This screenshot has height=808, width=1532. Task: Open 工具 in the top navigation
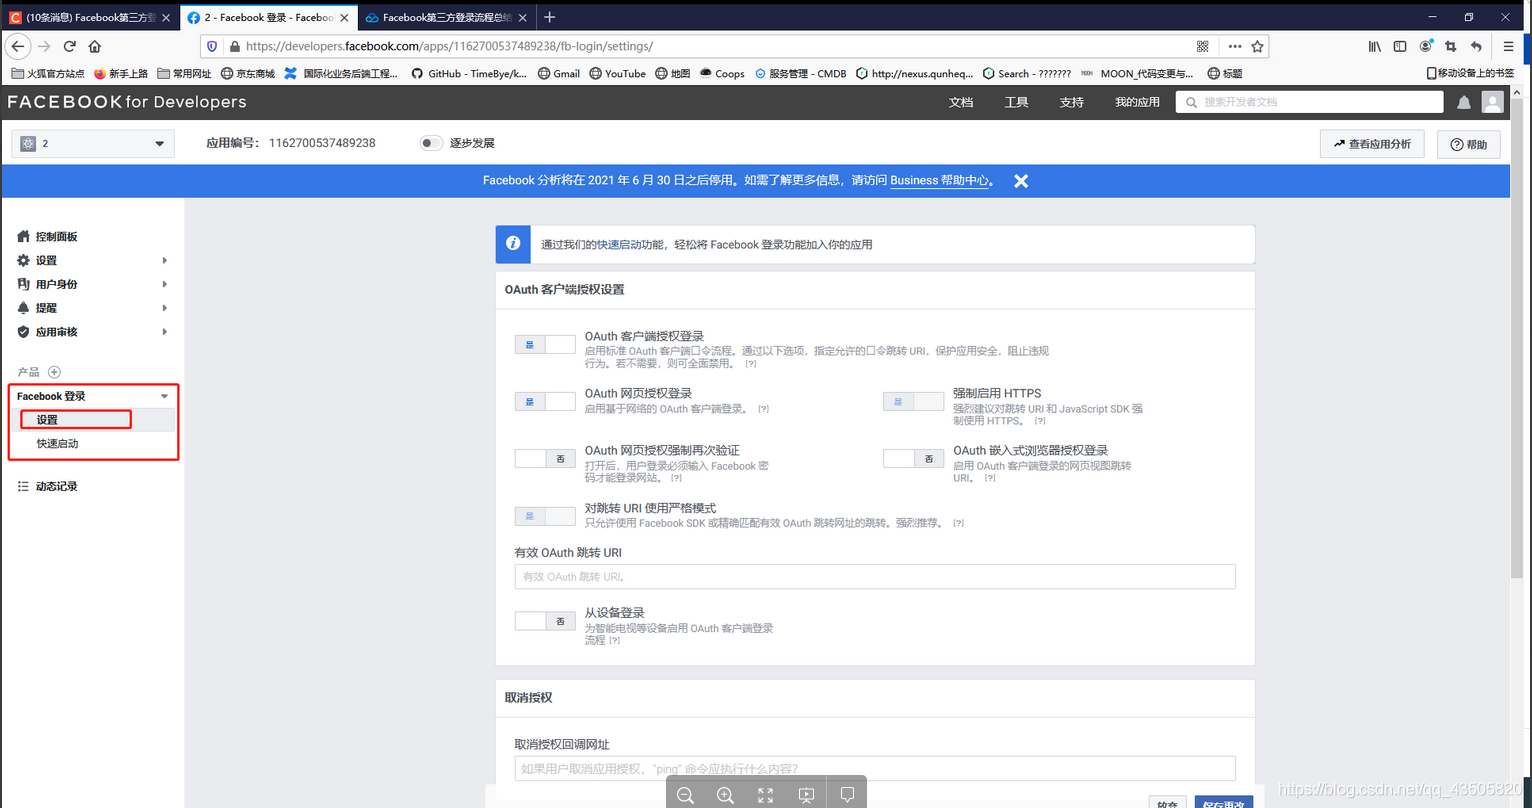pyautogui.click(x=1016, y=102)
